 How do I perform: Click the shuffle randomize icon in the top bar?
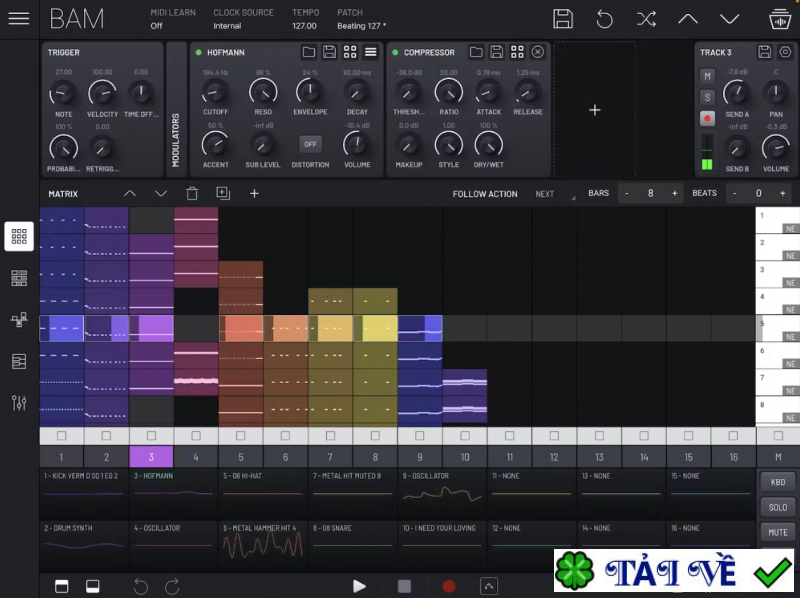(646, 19)
